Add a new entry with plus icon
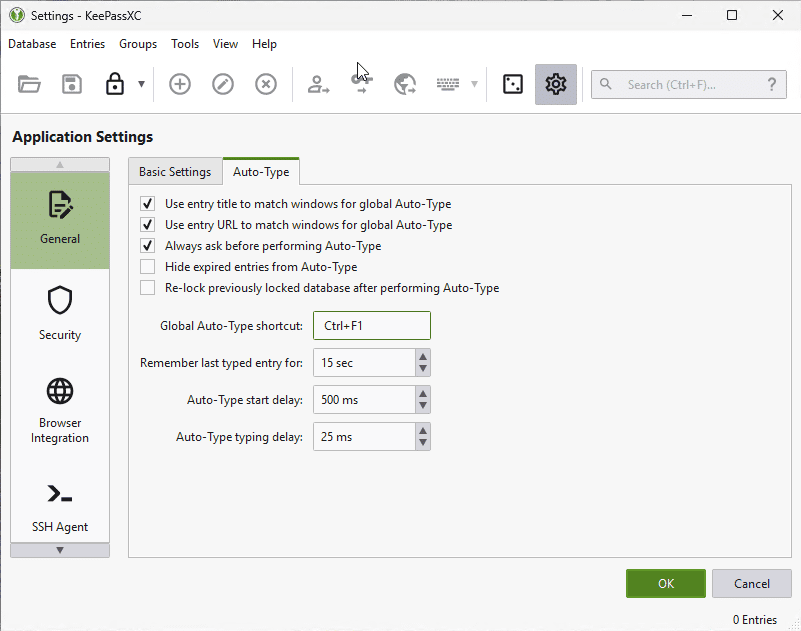The height and width of the screenshot is (631, 801). point(180,84)
